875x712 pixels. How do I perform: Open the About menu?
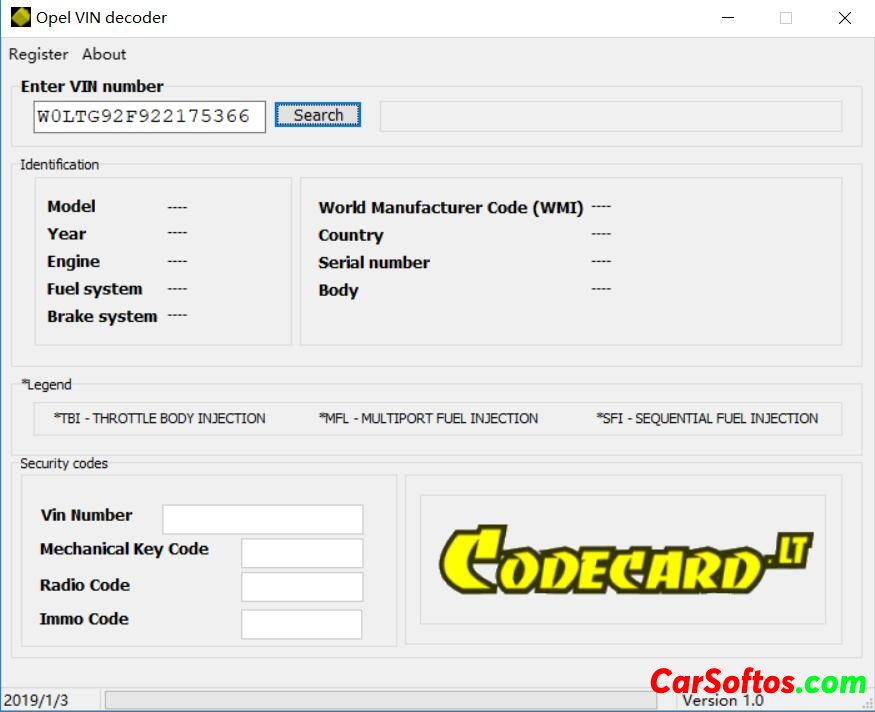click(104, 54)
